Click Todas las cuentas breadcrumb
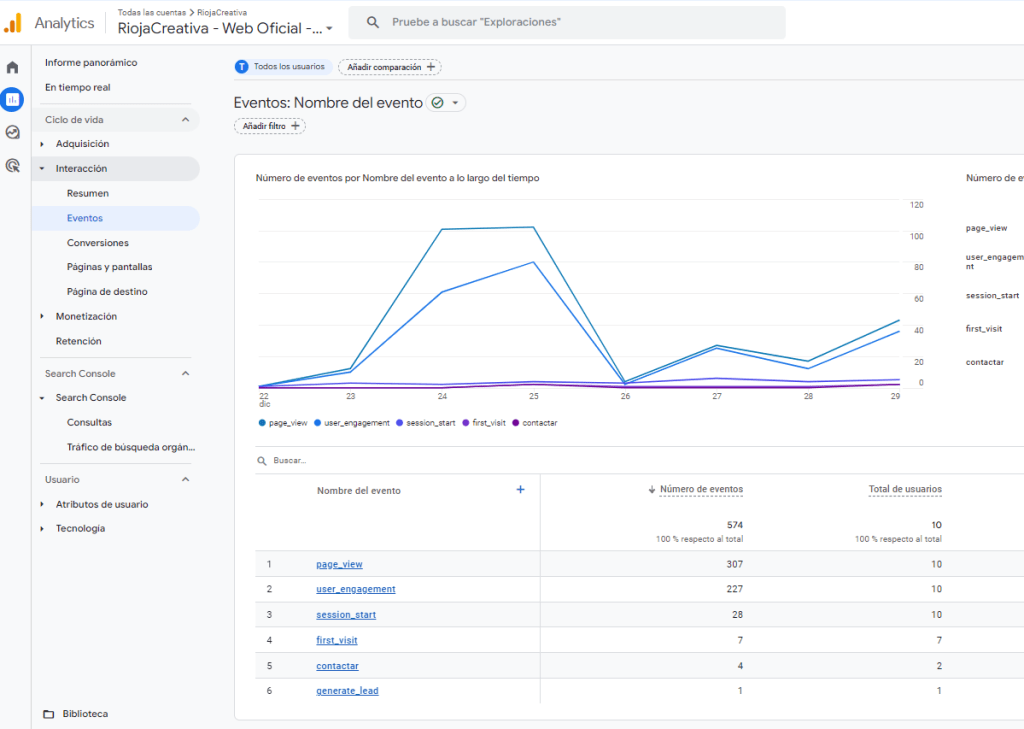 coord(152,12)
